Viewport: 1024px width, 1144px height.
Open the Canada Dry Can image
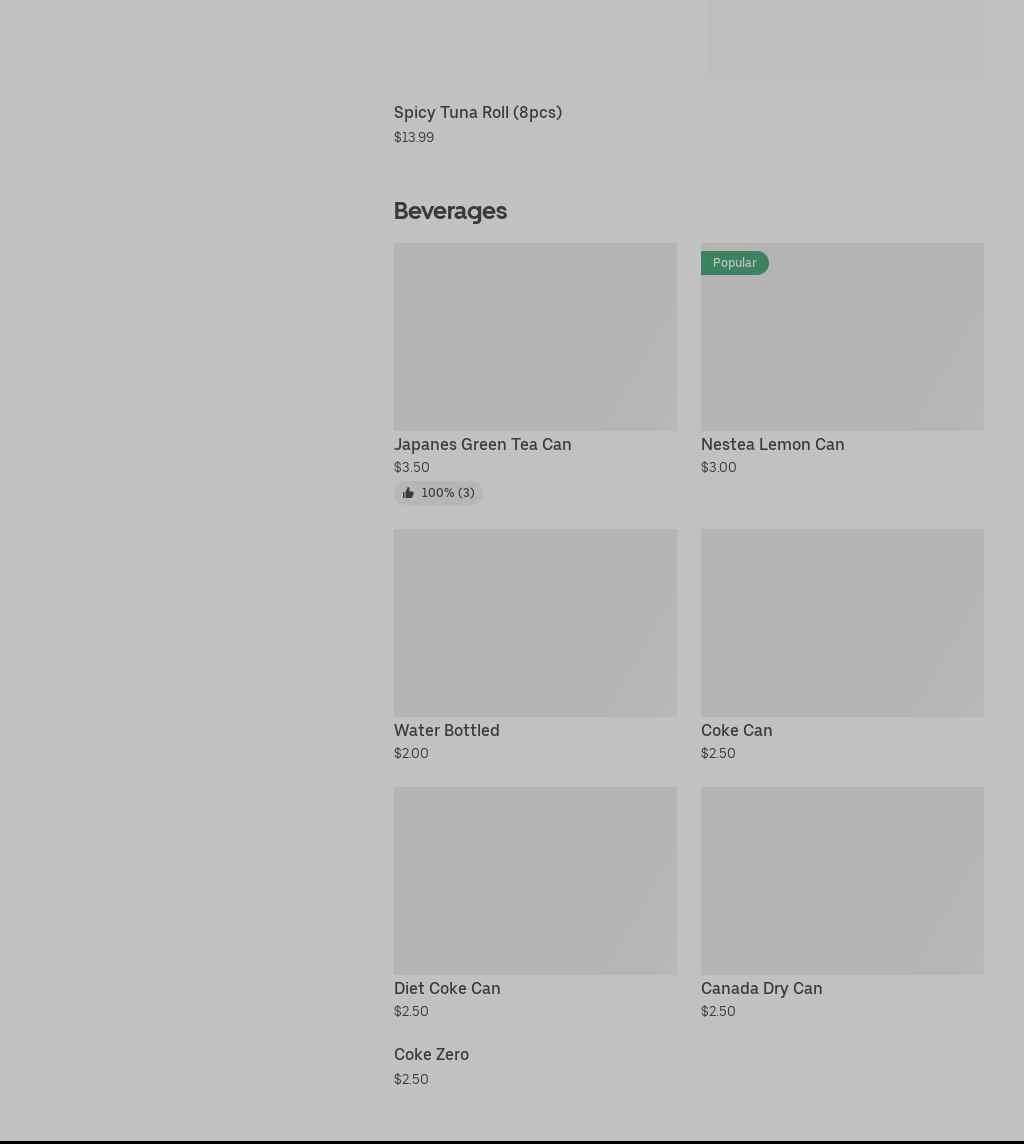click(842, 880)
